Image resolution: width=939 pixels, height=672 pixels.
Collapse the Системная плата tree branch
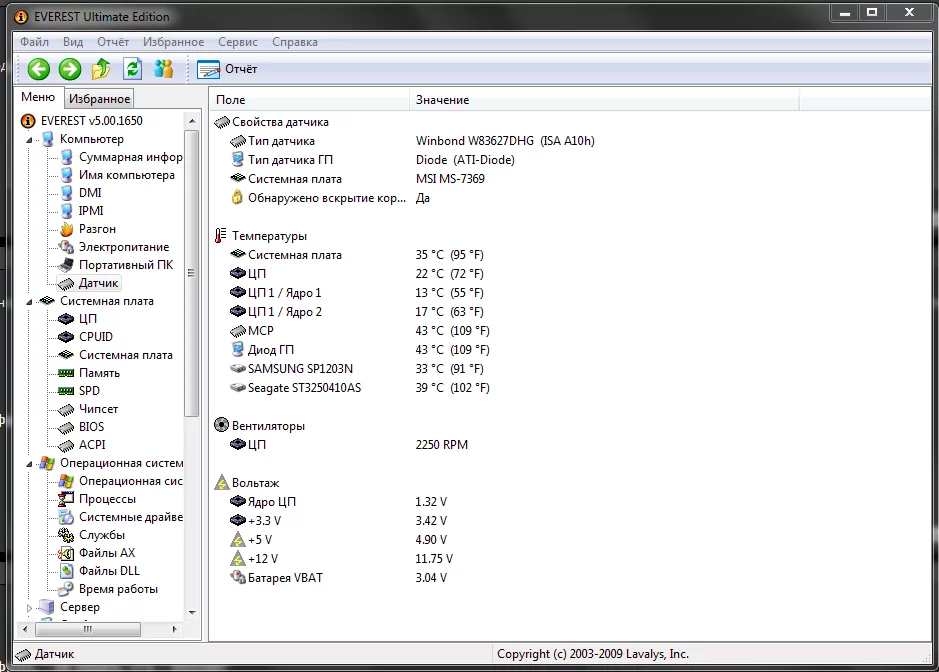click(29, 302)
